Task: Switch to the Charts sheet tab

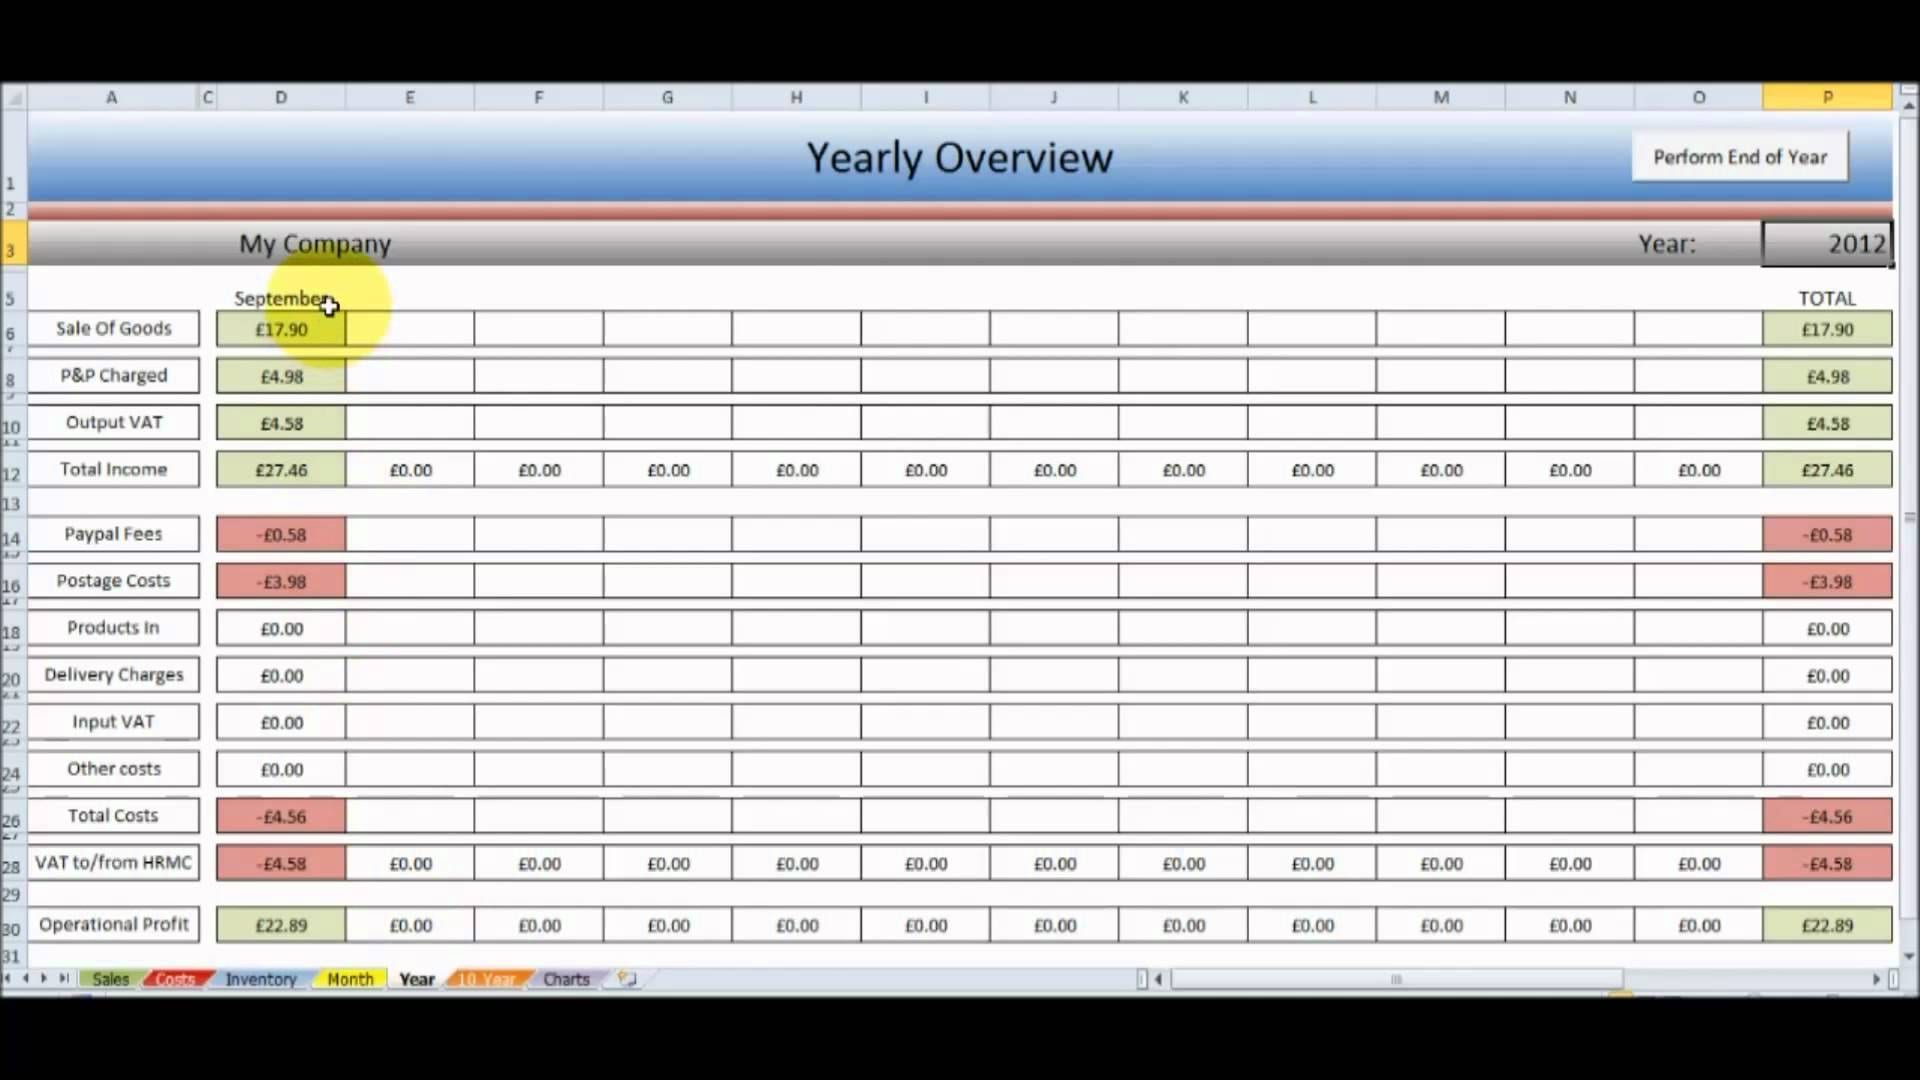Action: (564, 978)
